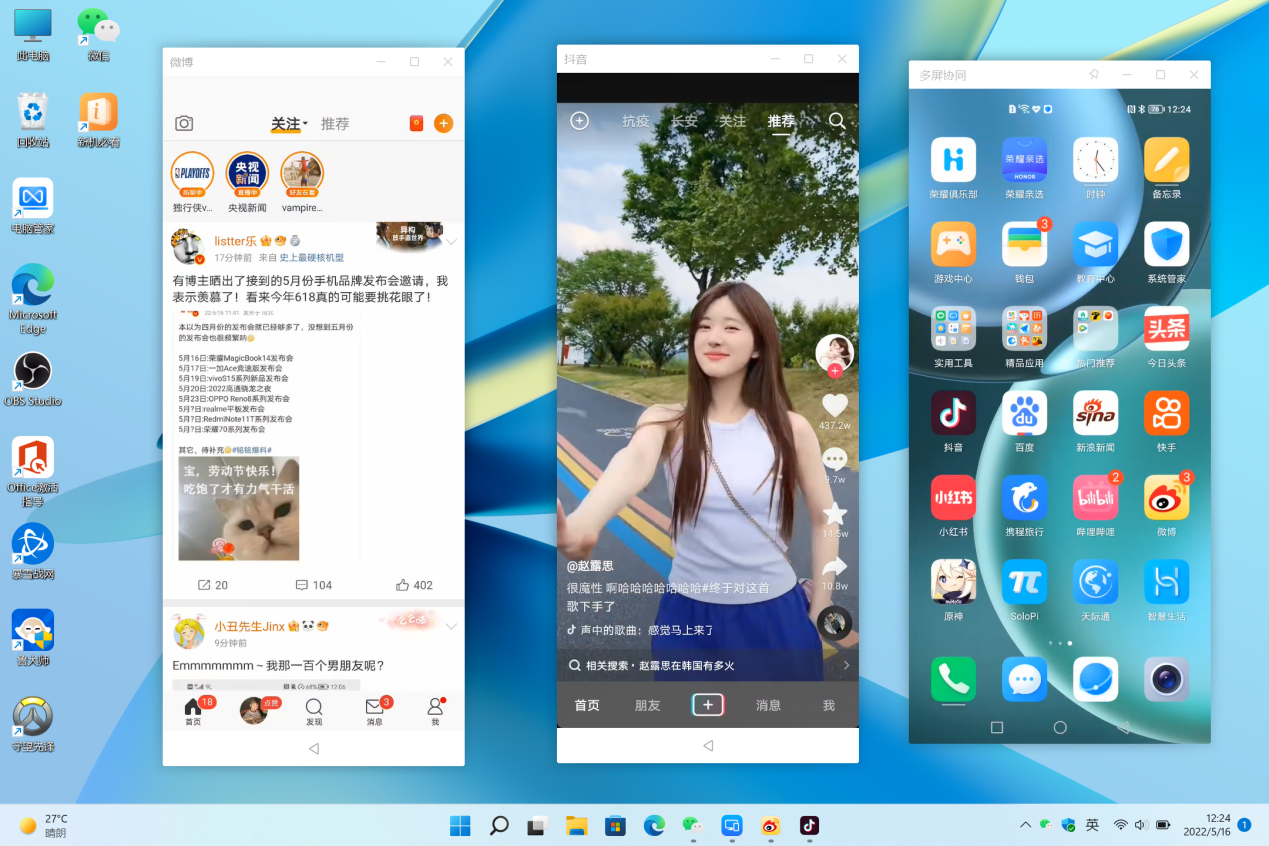
Task: Expand options chevron on 小丑先生Jinx post
Action: pos(451,627)
